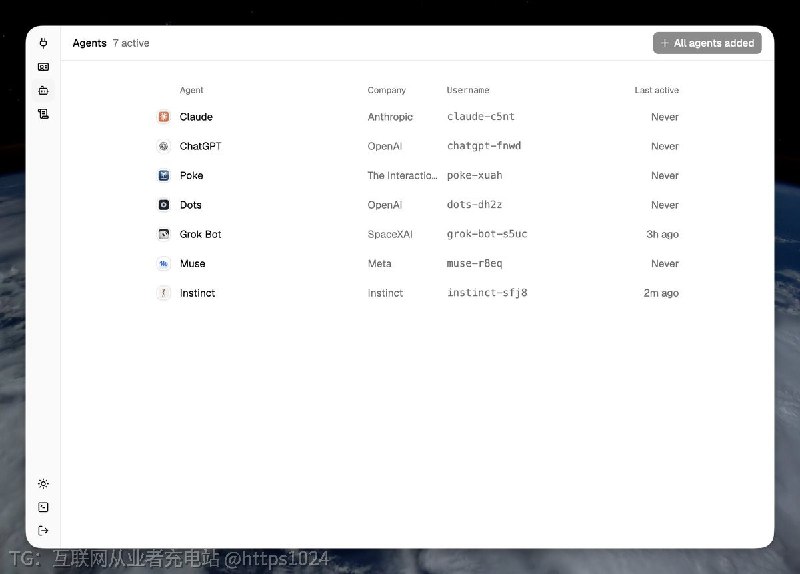Open the scroll logs sidebar icon
The height and width of the screenshot is (574, 800).
click(43, 114)
